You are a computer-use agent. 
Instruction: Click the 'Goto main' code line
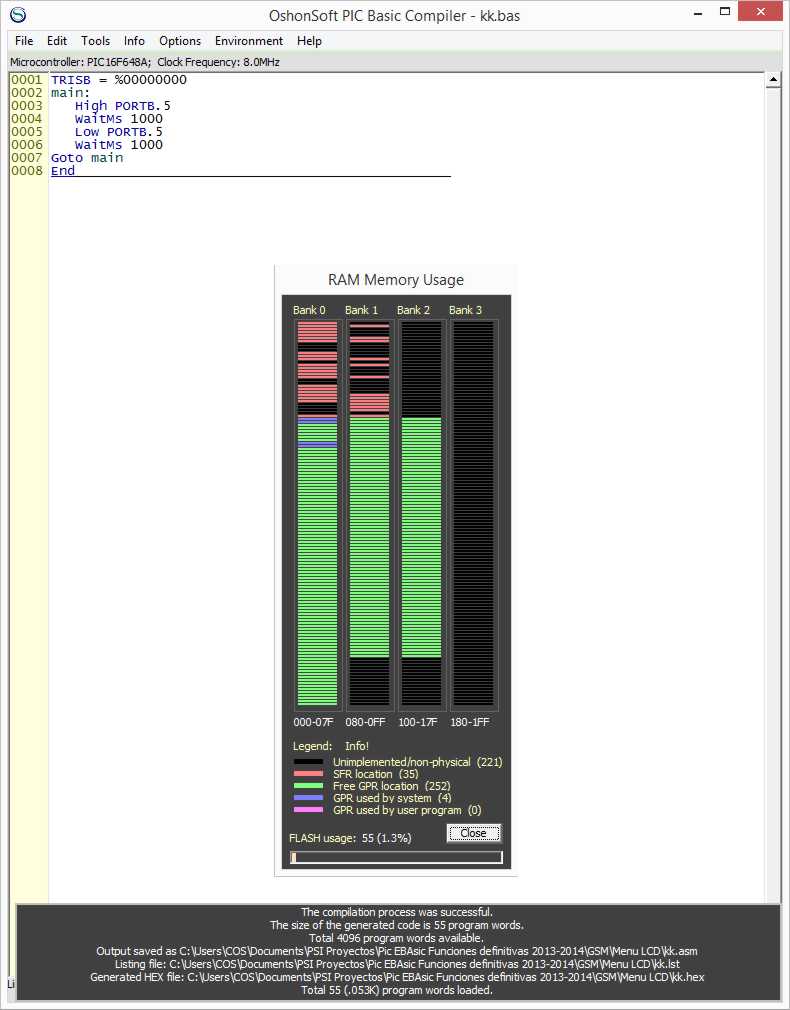click(87, 158)
